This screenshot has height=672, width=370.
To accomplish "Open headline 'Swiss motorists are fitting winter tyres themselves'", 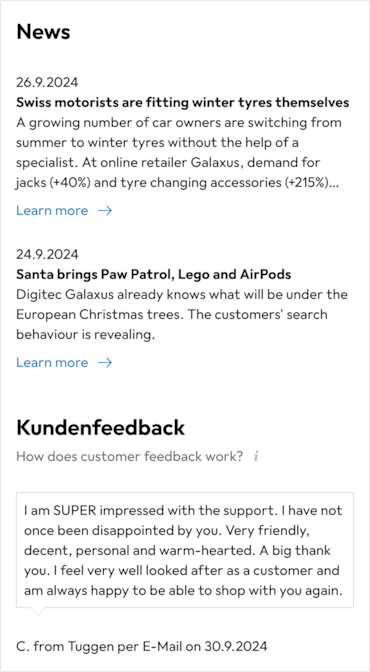I will click(x=183, y=102).
